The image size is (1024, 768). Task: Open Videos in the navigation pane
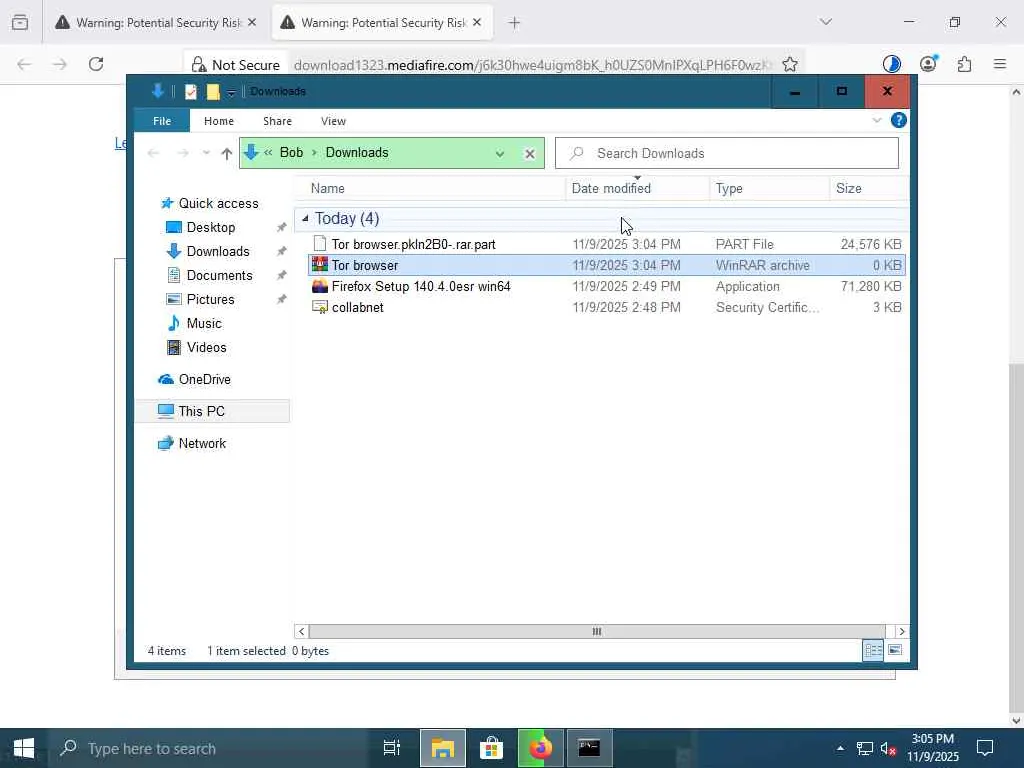pos(197,347)
